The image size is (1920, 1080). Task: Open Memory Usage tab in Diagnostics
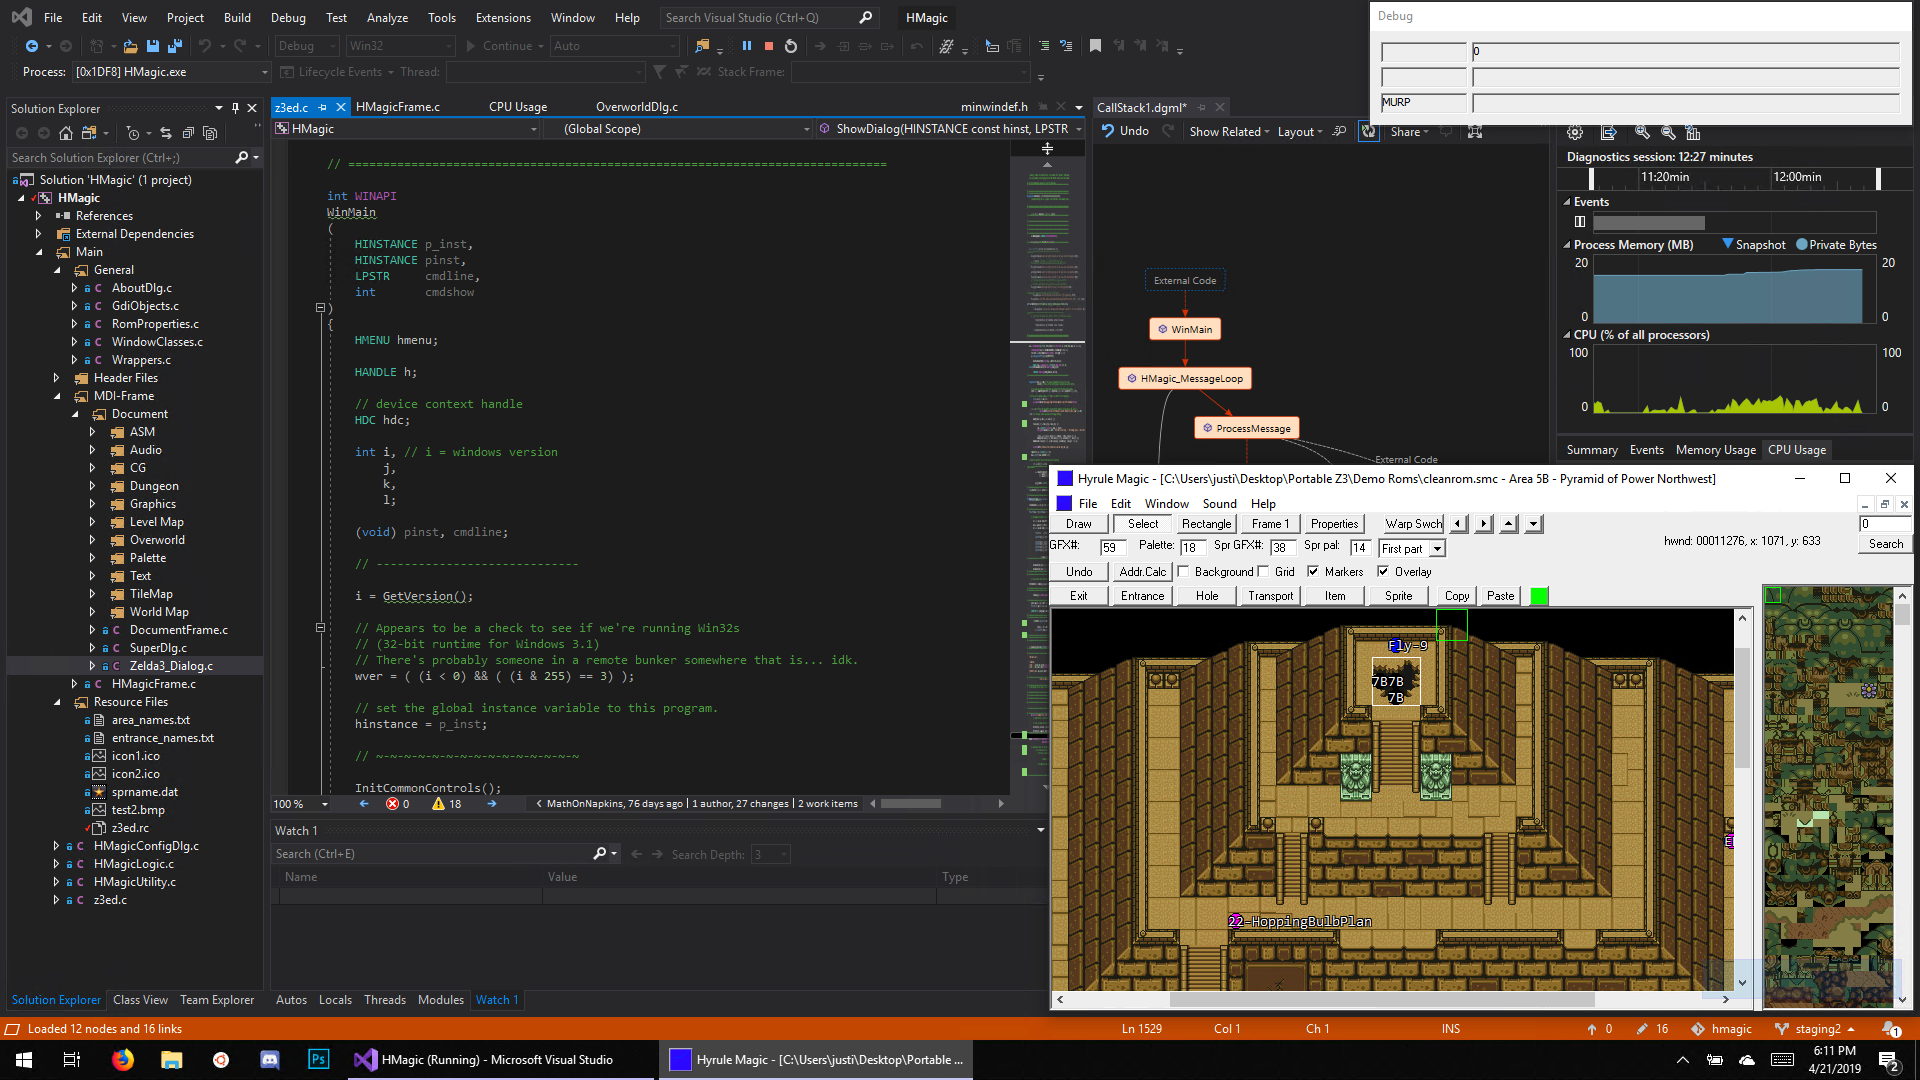(x=1715, y=450)
